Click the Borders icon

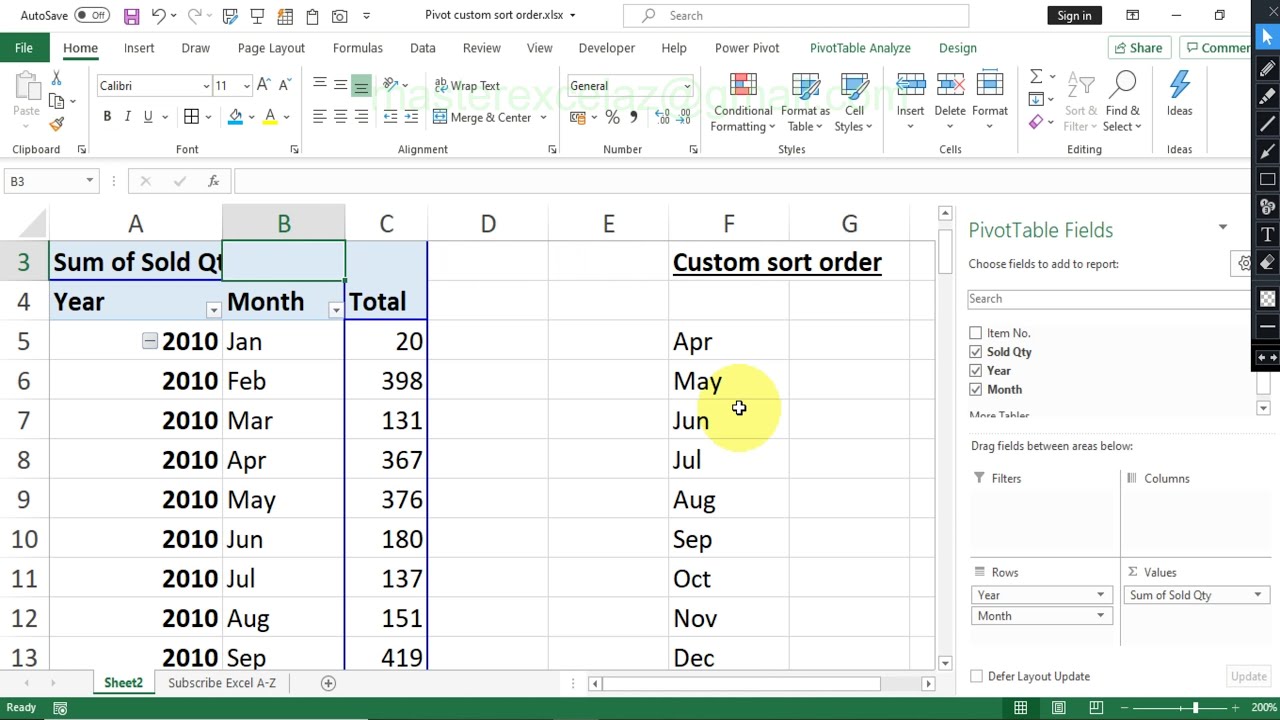pos(191,117)
